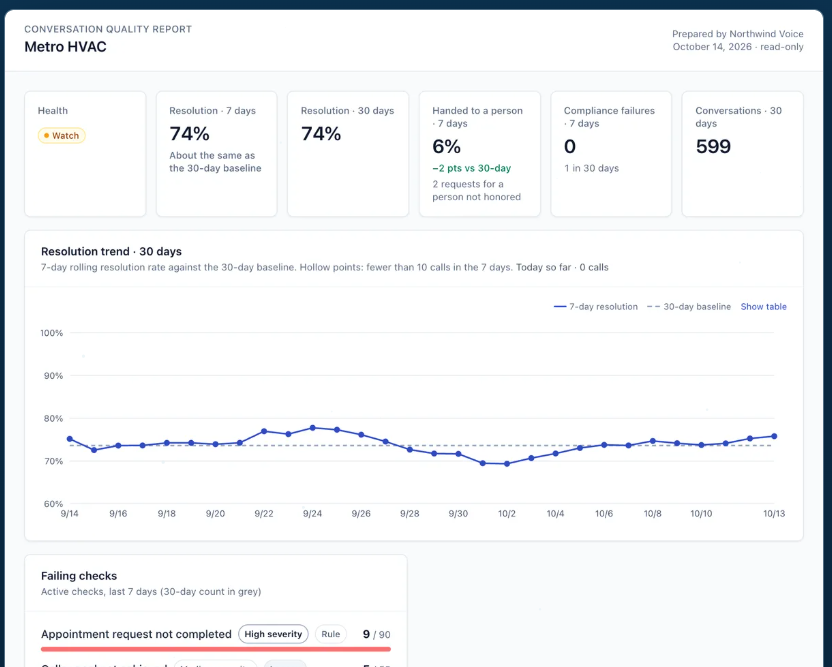This screenshot has height=667, width=832.
Task: Click the "9 / 90" failing count
Action: 376,634
